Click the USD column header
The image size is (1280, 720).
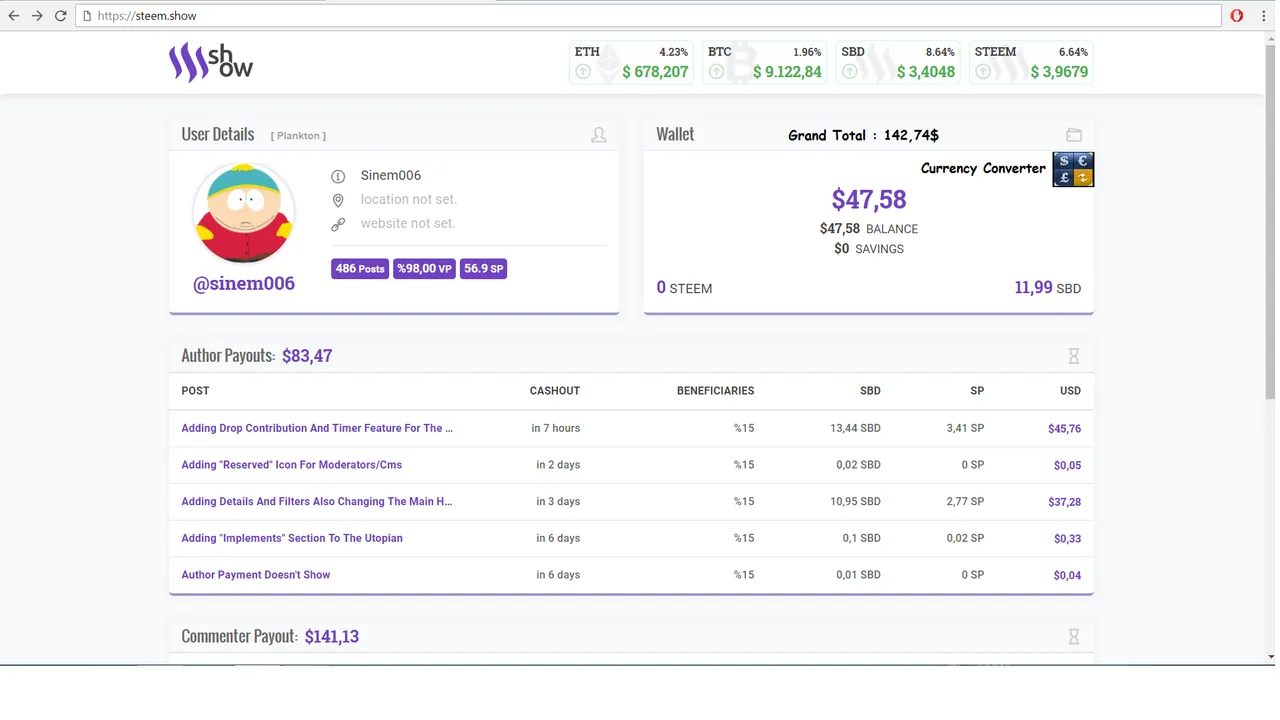pos(1070,391)
